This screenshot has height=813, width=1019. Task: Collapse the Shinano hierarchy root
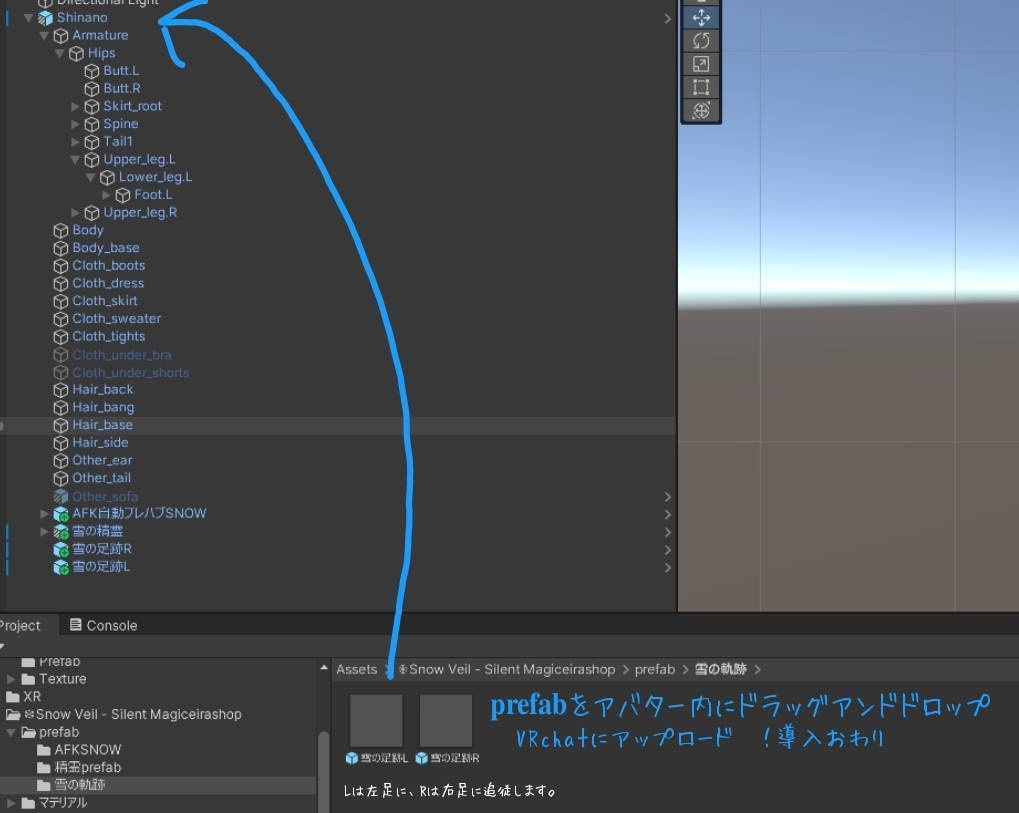tap(29, 18)
